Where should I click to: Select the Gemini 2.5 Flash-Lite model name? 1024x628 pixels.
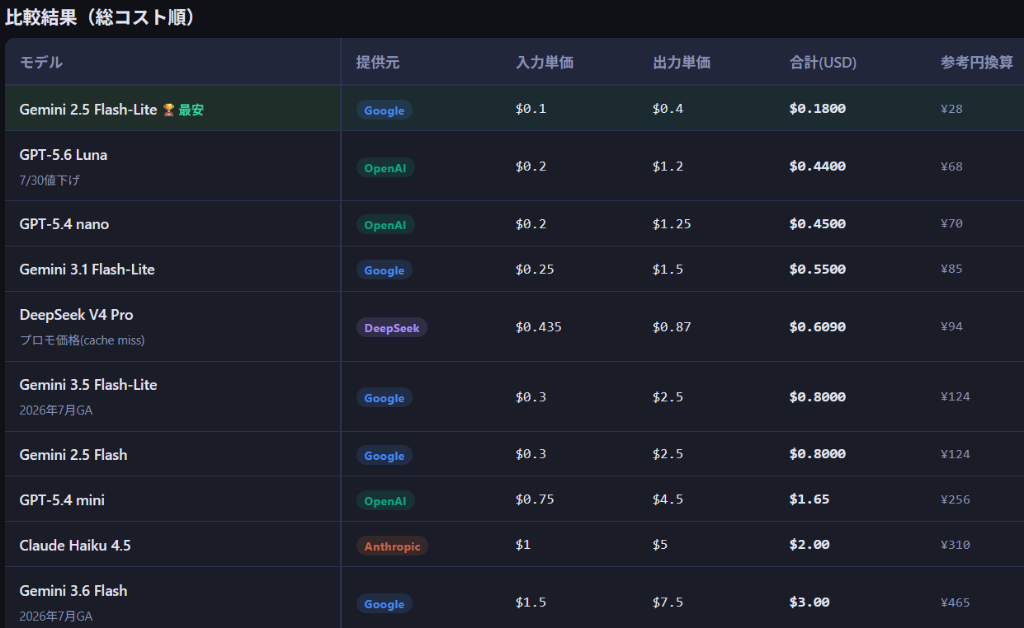click(88, 110)
